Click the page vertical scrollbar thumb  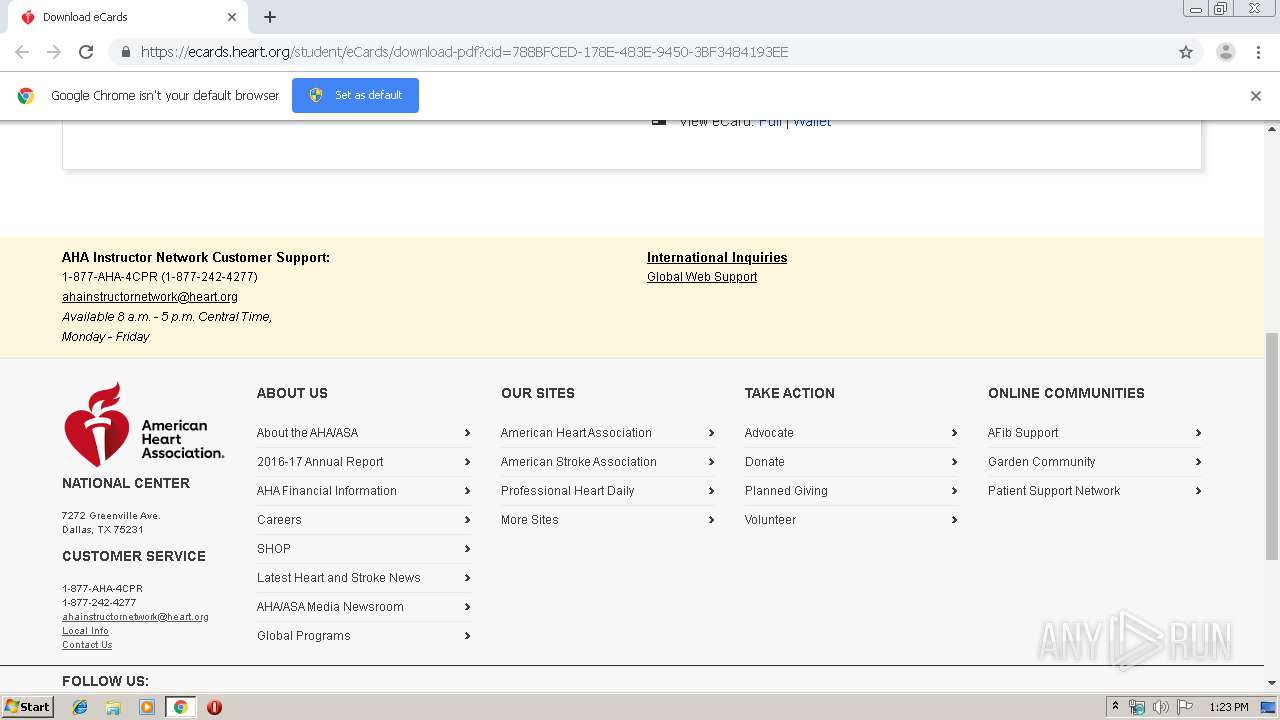(x=1272, y=445)
